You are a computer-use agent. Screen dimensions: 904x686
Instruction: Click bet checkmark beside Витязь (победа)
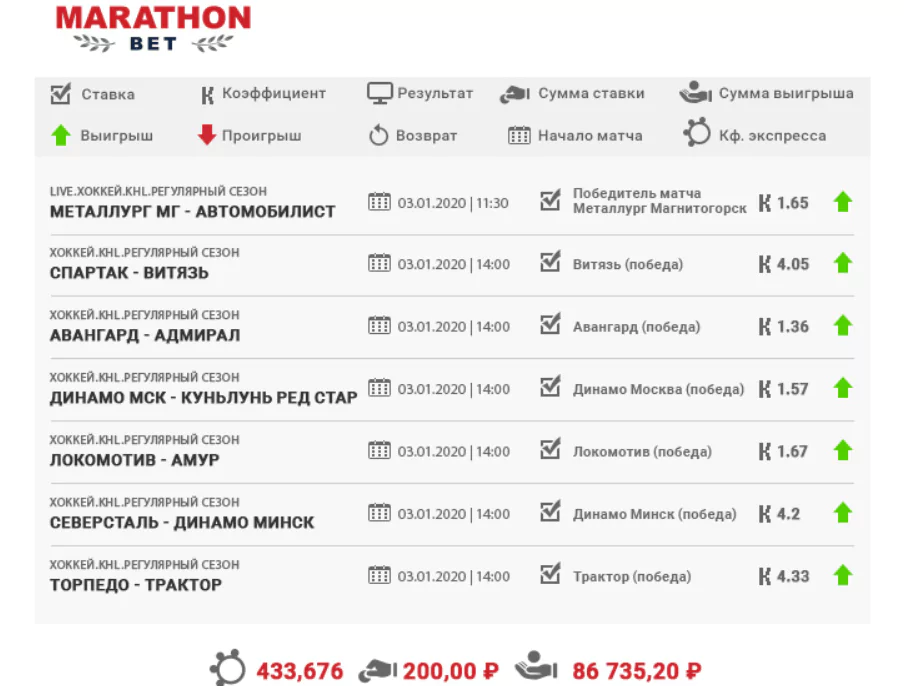pos(550,261)
